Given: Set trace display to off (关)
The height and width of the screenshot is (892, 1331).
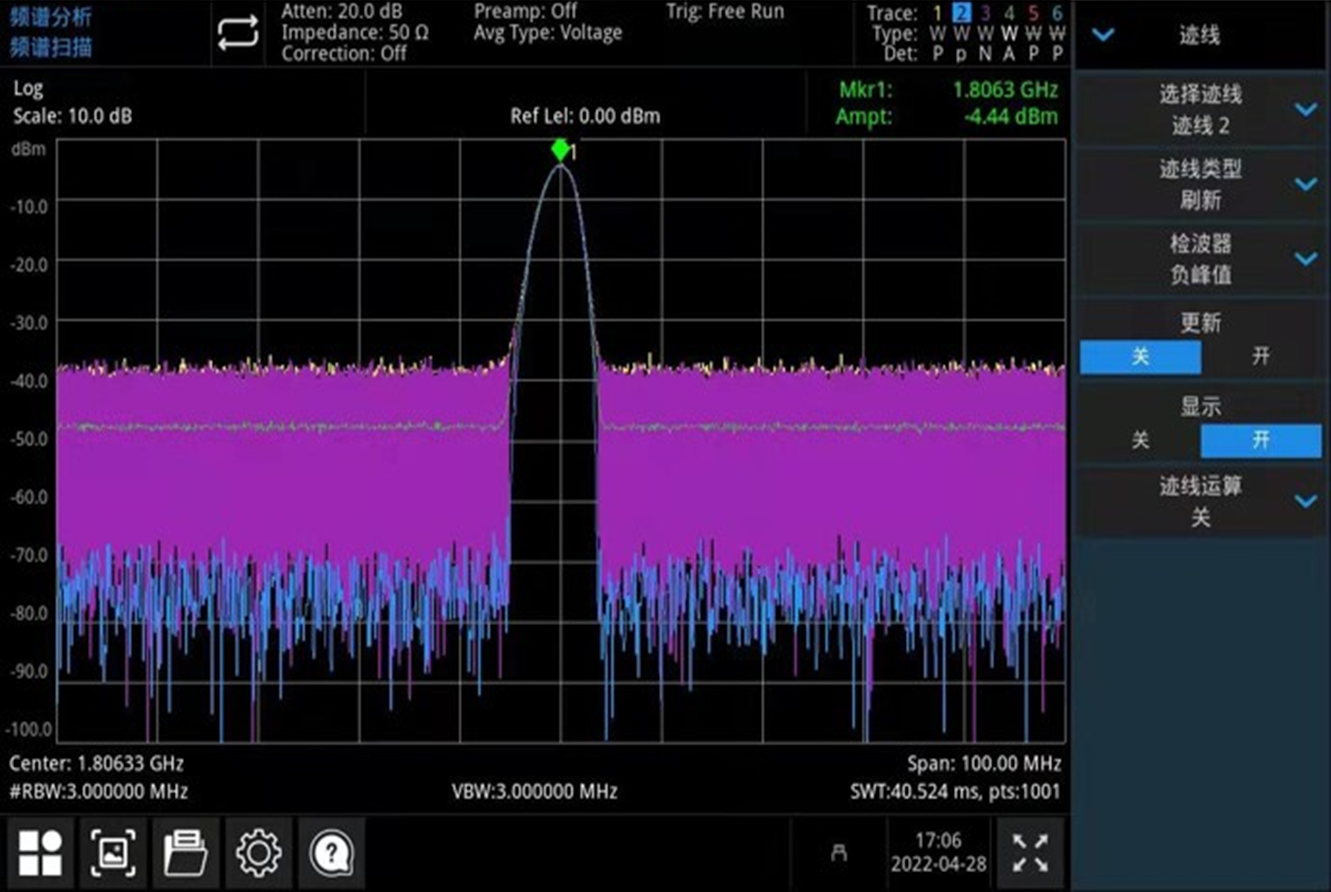Looking at the screenshot, I should click(1140, 441).
